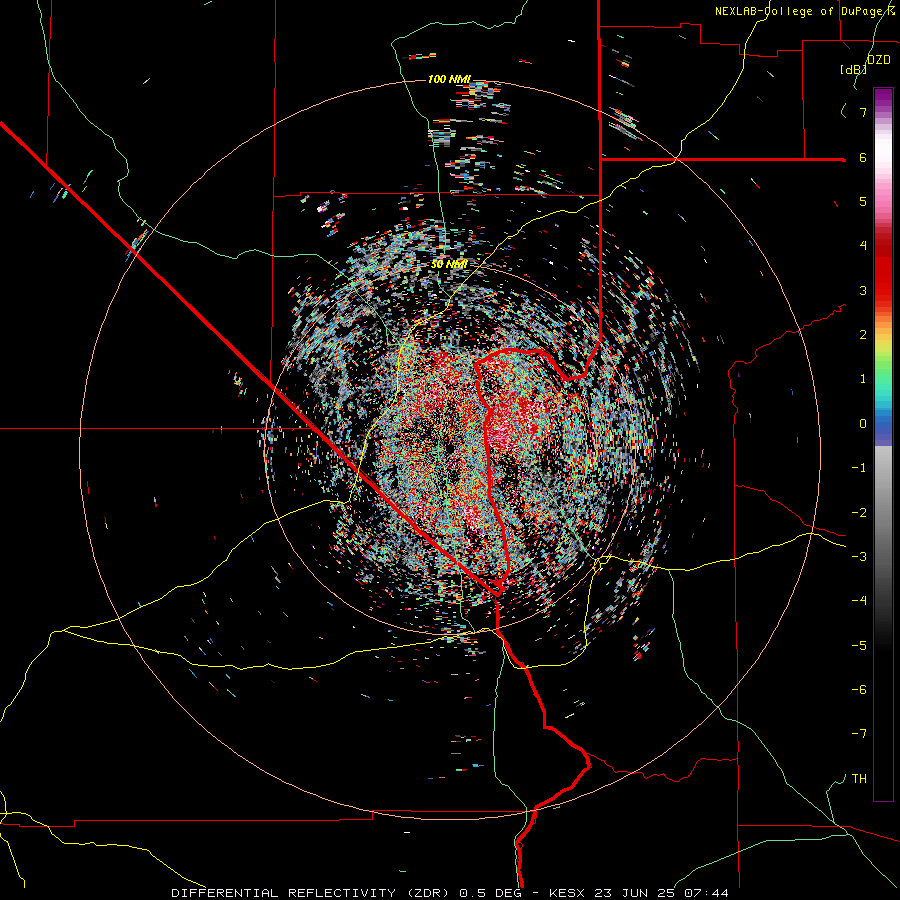
Task: Click the 07:44 timestamp in caption
Action: [706, 893]
